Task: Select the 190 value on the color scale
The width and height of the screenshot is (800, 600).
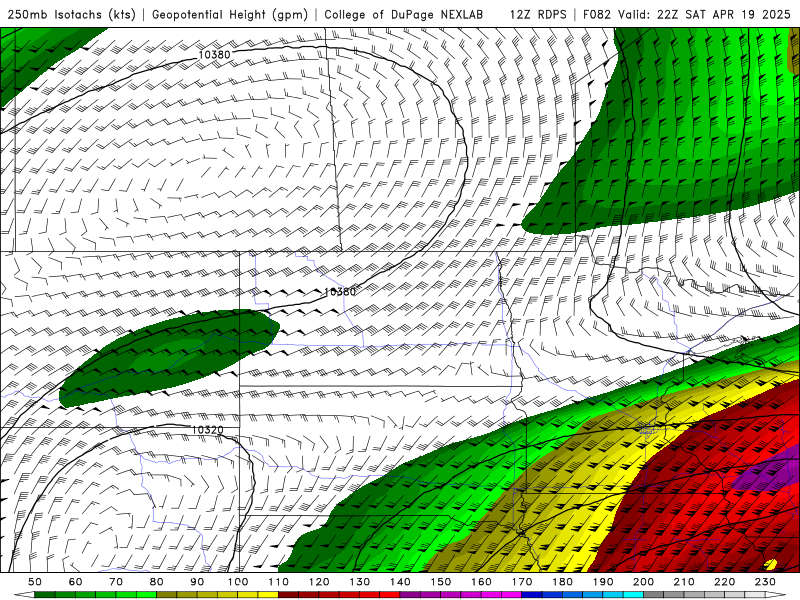Action: point(603,582)
